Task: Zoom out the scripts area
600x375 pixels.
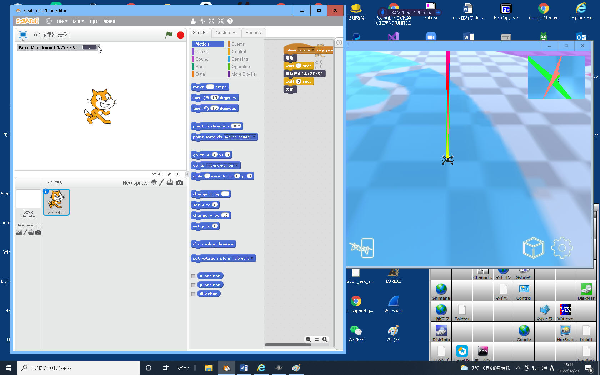Action: [x=308, y=339]
